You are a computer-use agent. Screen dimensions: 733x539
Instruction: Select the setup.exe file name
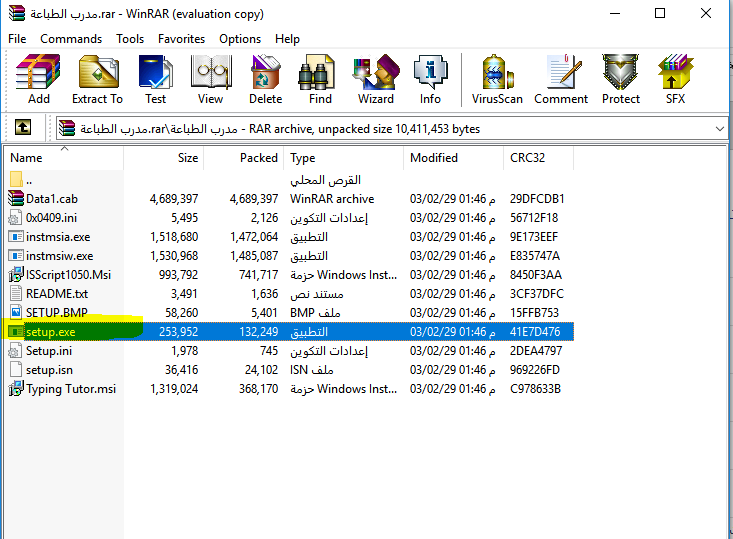point(50,332)
